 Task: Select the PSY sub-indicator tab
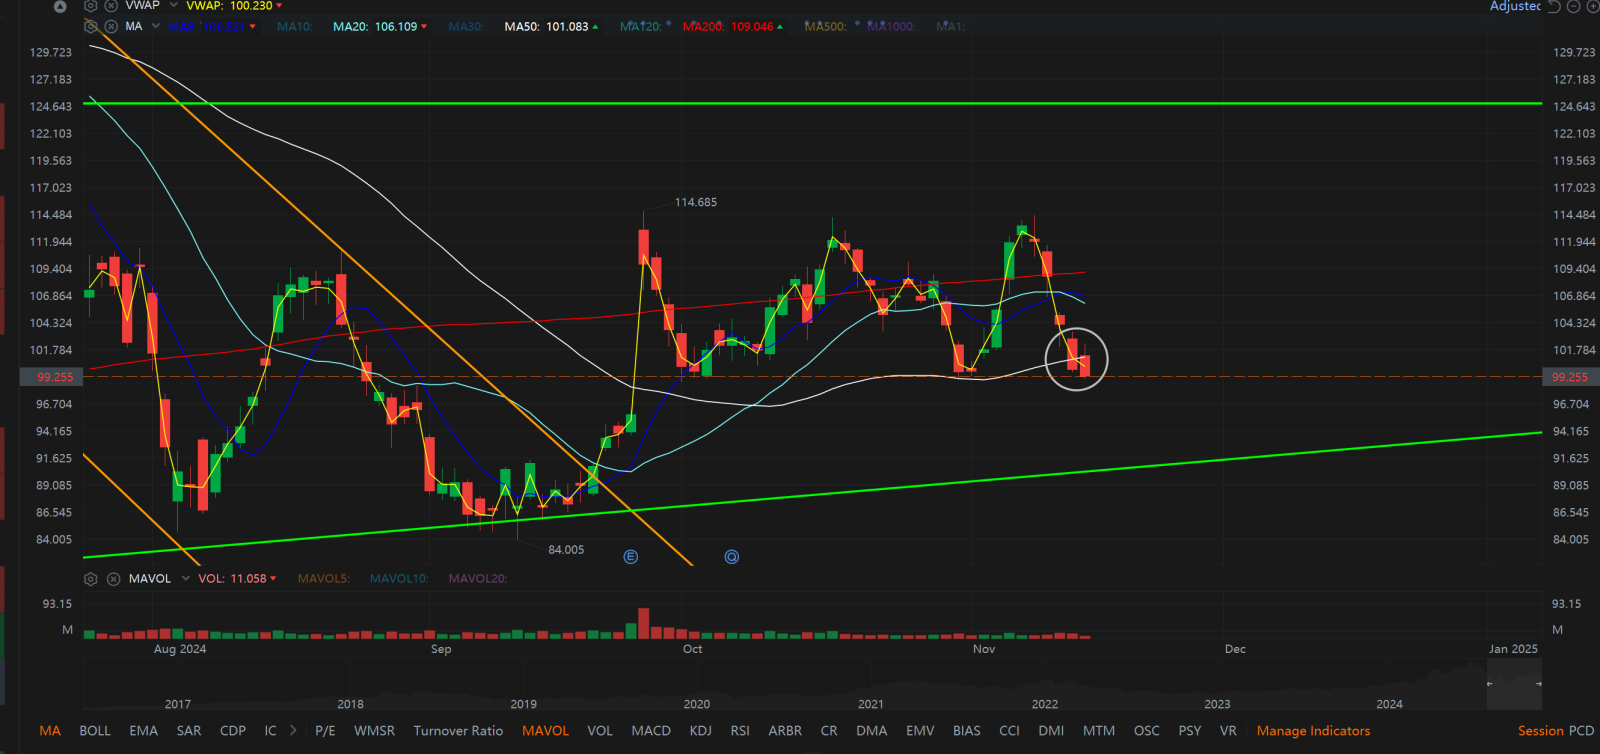[1190, 731]
